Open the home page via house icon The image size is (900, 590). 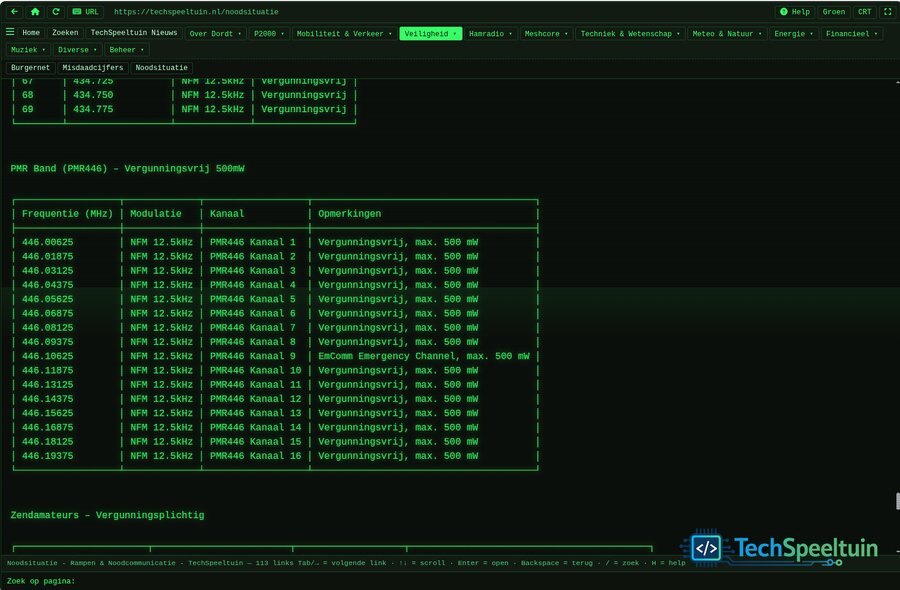(35, 11)
